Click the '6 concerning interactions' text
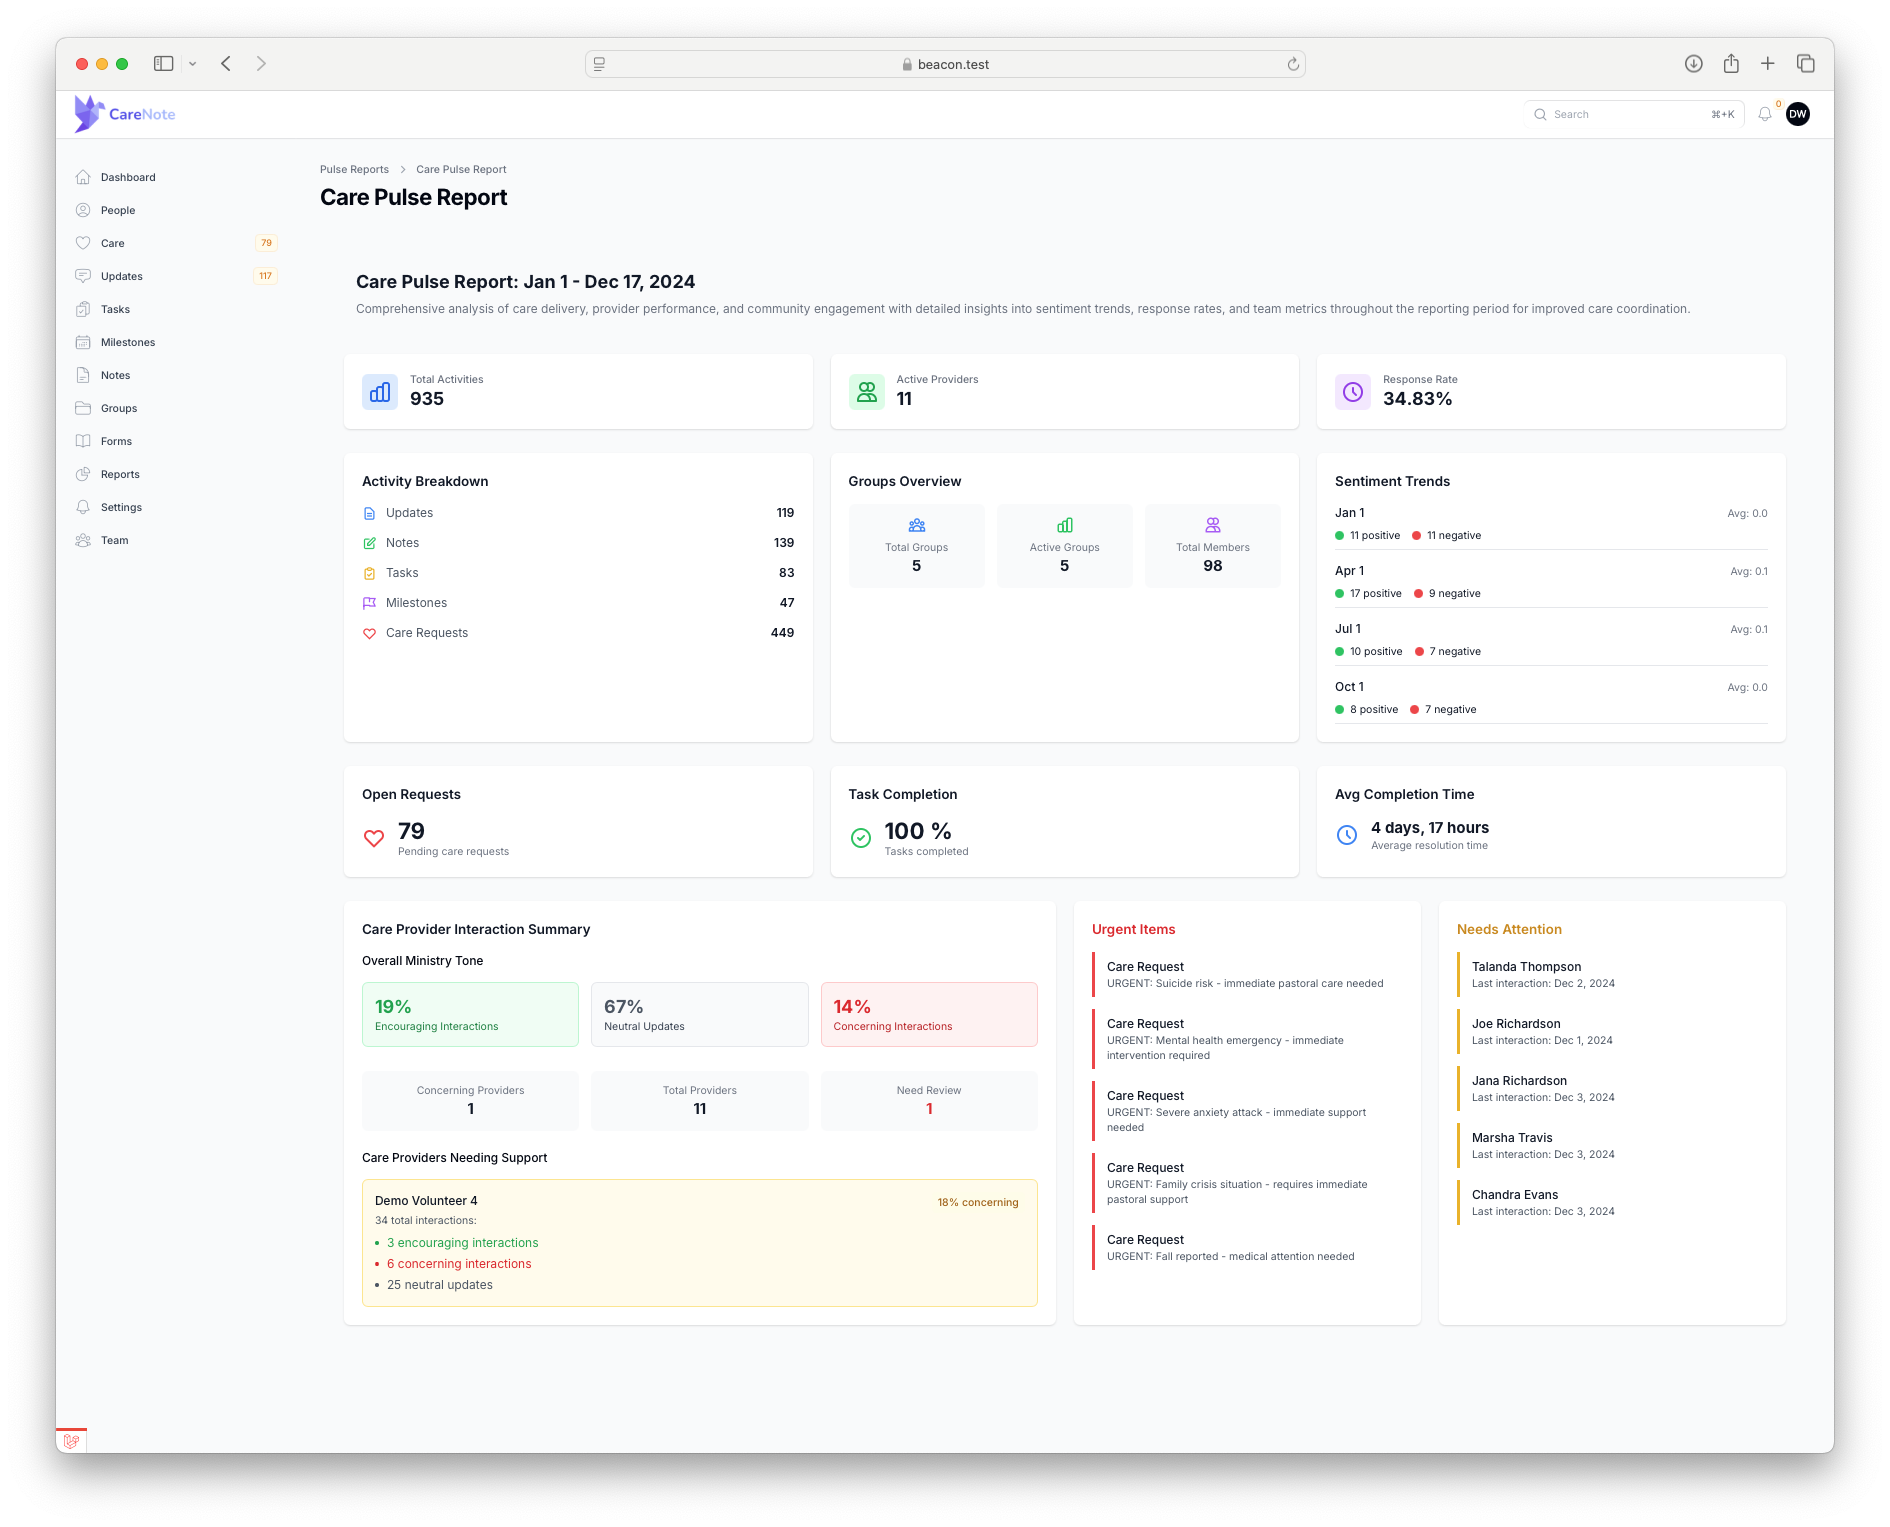This screenshot has width=1890, height=1527. [x=459, y=1264]
